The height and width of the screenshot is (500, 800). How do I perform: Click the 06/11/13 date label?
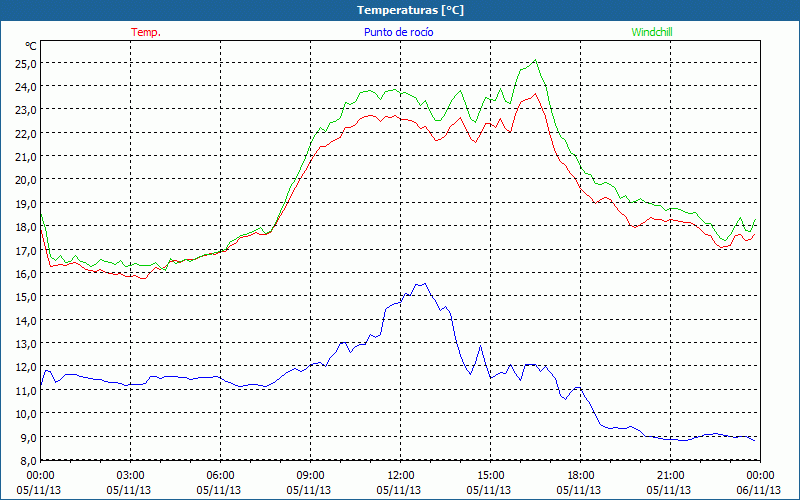pyautogui.click(x=759, y=490)
